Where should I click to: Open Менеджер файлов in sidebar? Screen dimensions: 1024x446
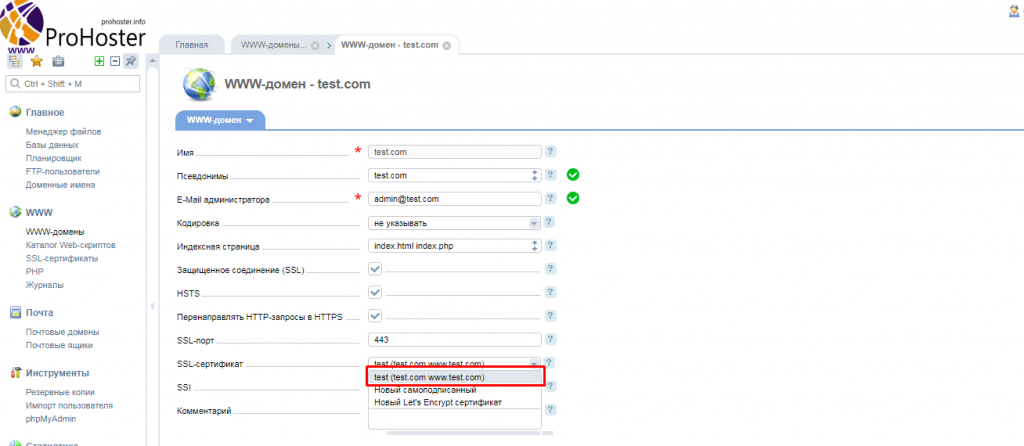[x=63, y=132]
